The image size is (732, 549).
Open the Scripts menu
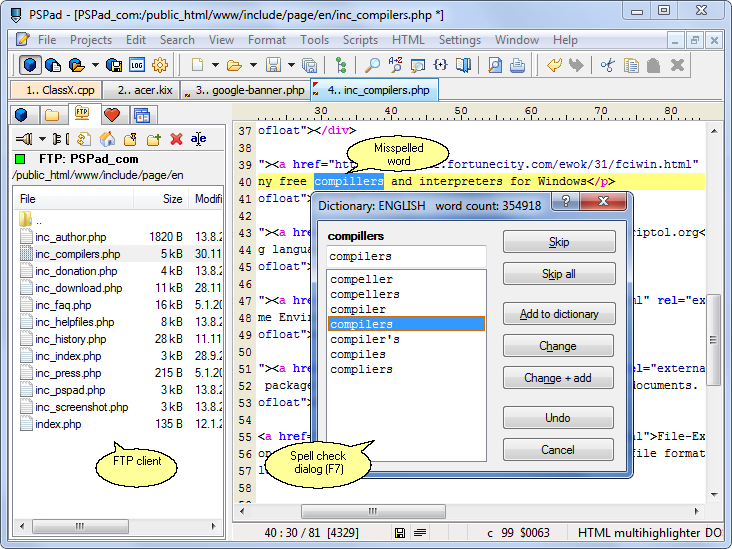(360, 40)
